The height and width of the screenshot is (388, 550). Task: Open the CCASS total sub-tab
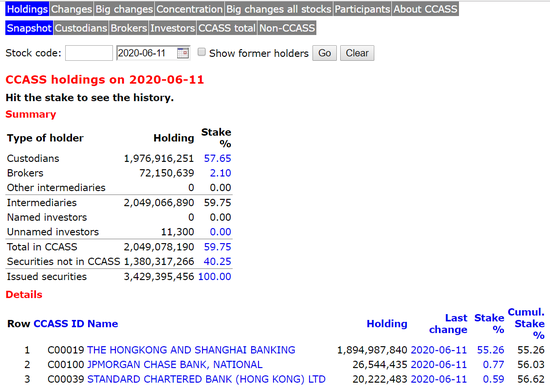point(227,28)
